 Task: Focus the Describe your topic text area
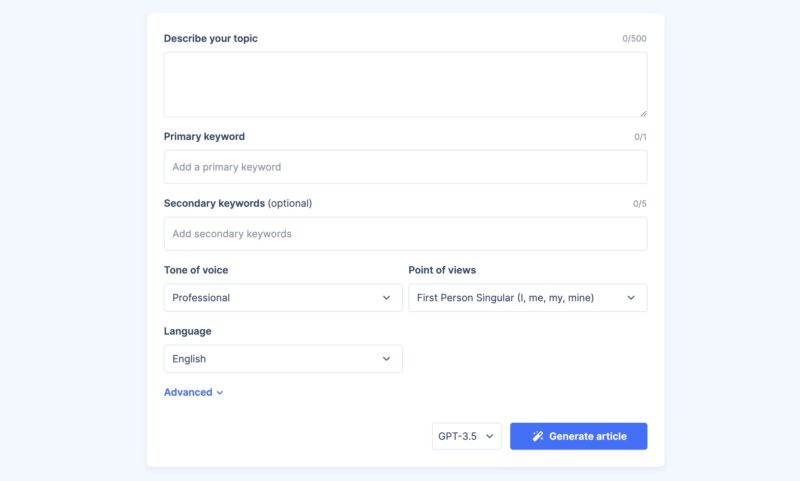tap(405, 84)
